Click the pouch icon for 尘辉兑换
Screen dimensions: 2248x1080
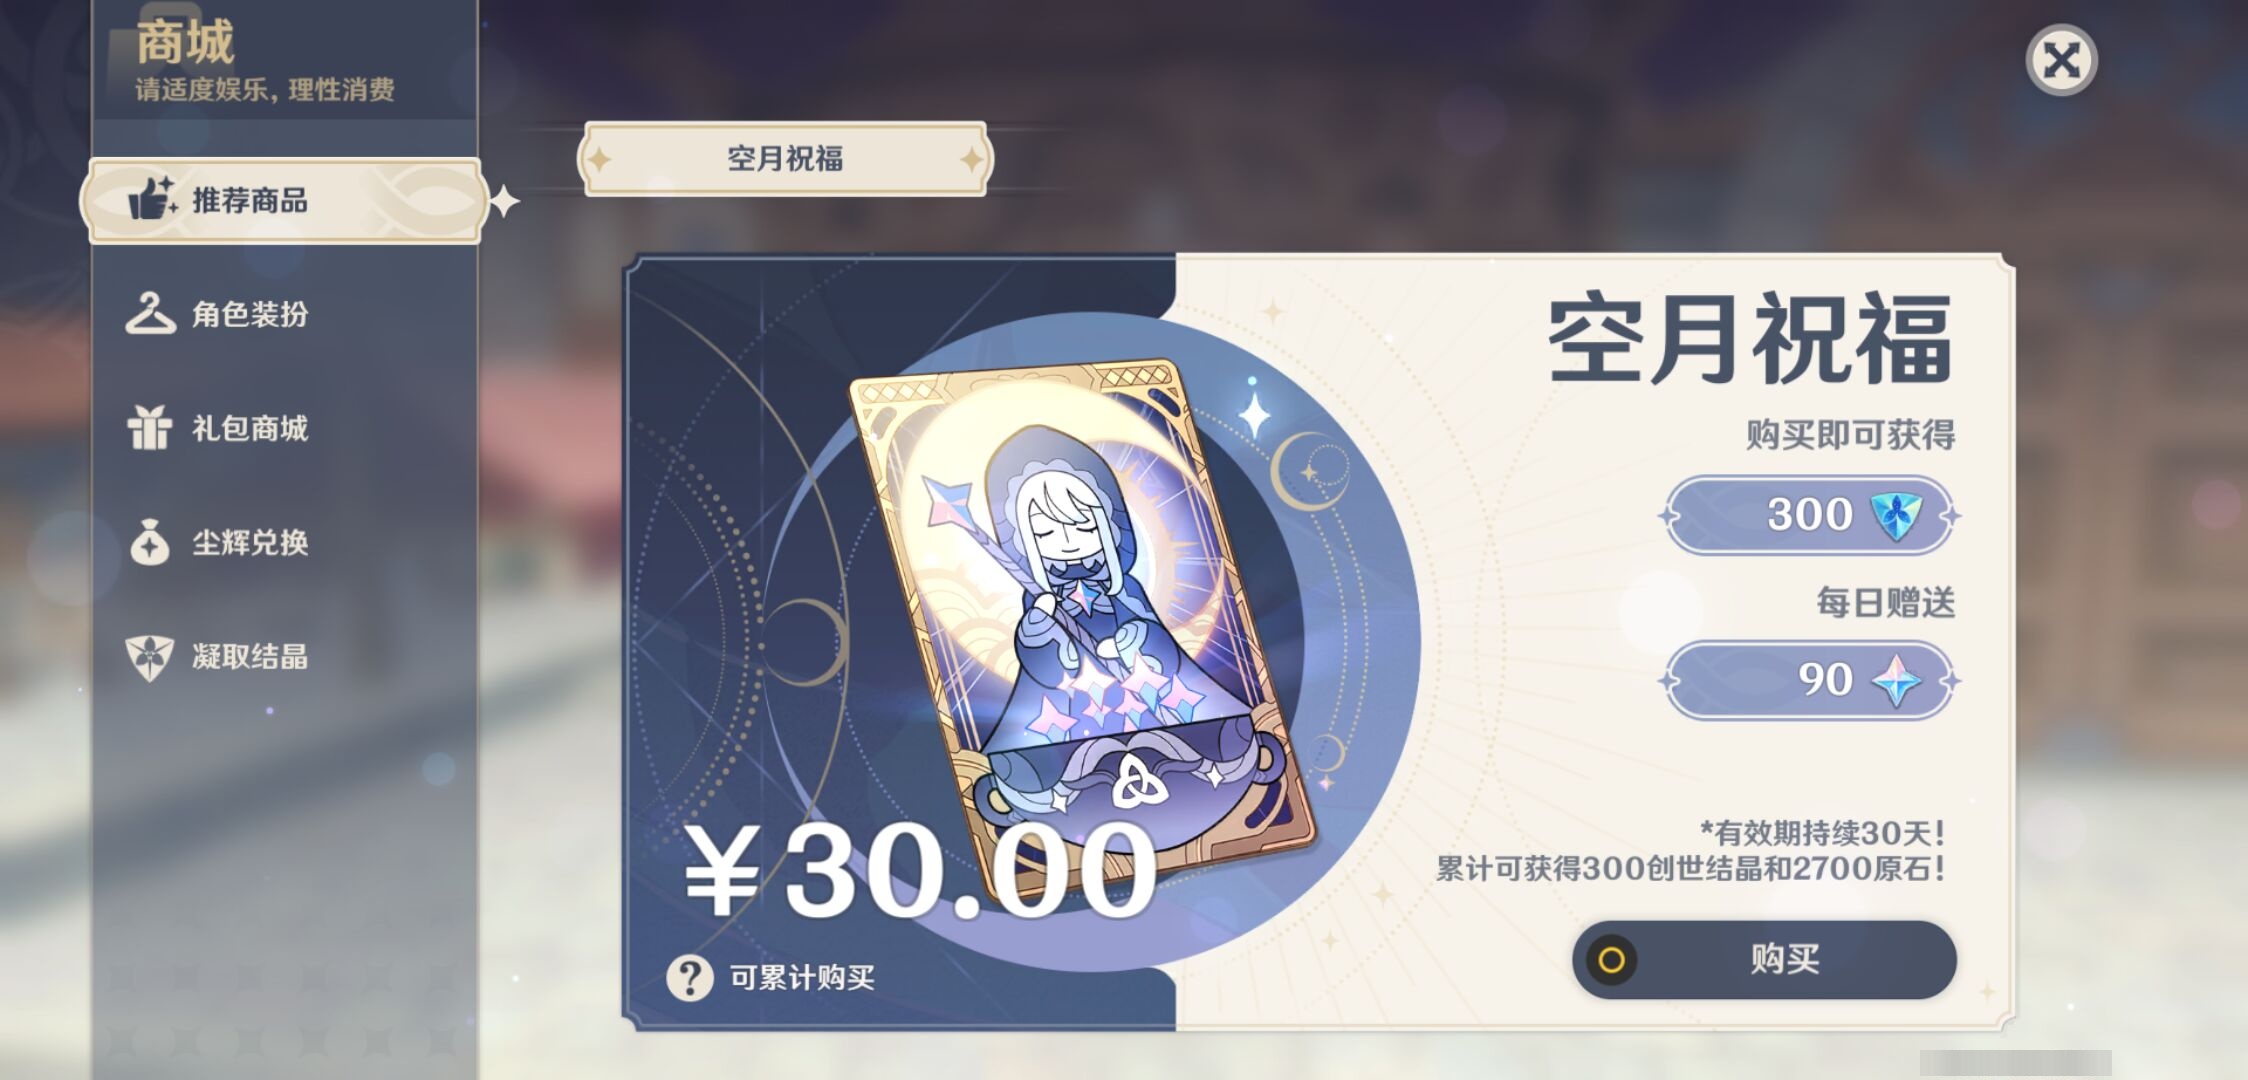(x=150, y=542)
